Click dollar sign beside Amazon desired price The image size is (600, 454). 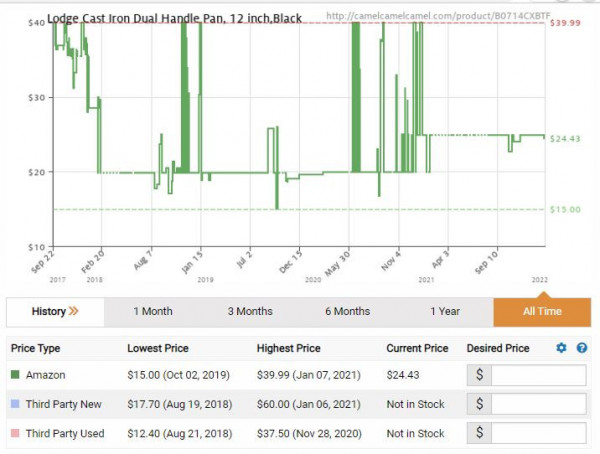[479, 375]
